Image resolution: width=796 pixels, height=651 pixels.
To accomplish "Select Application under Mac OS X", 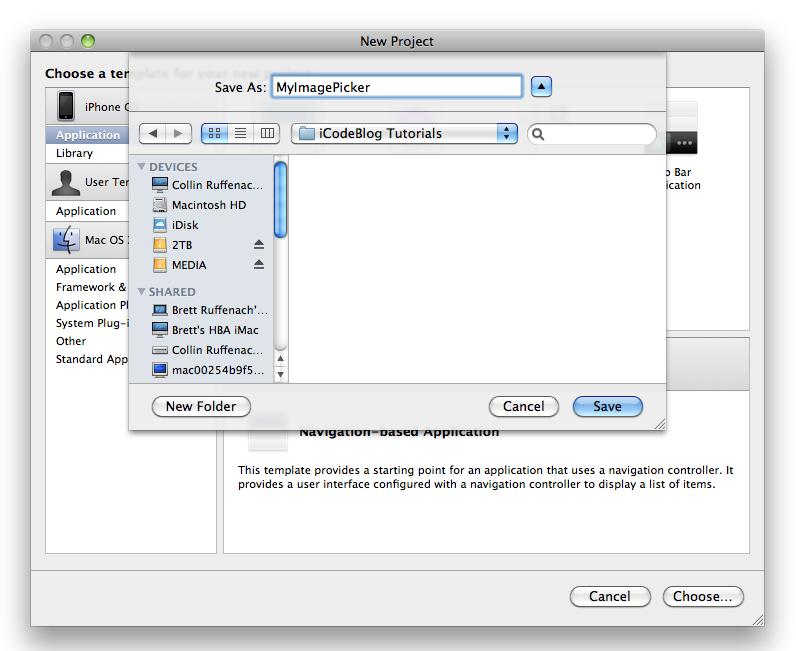I will coord(86,269).
